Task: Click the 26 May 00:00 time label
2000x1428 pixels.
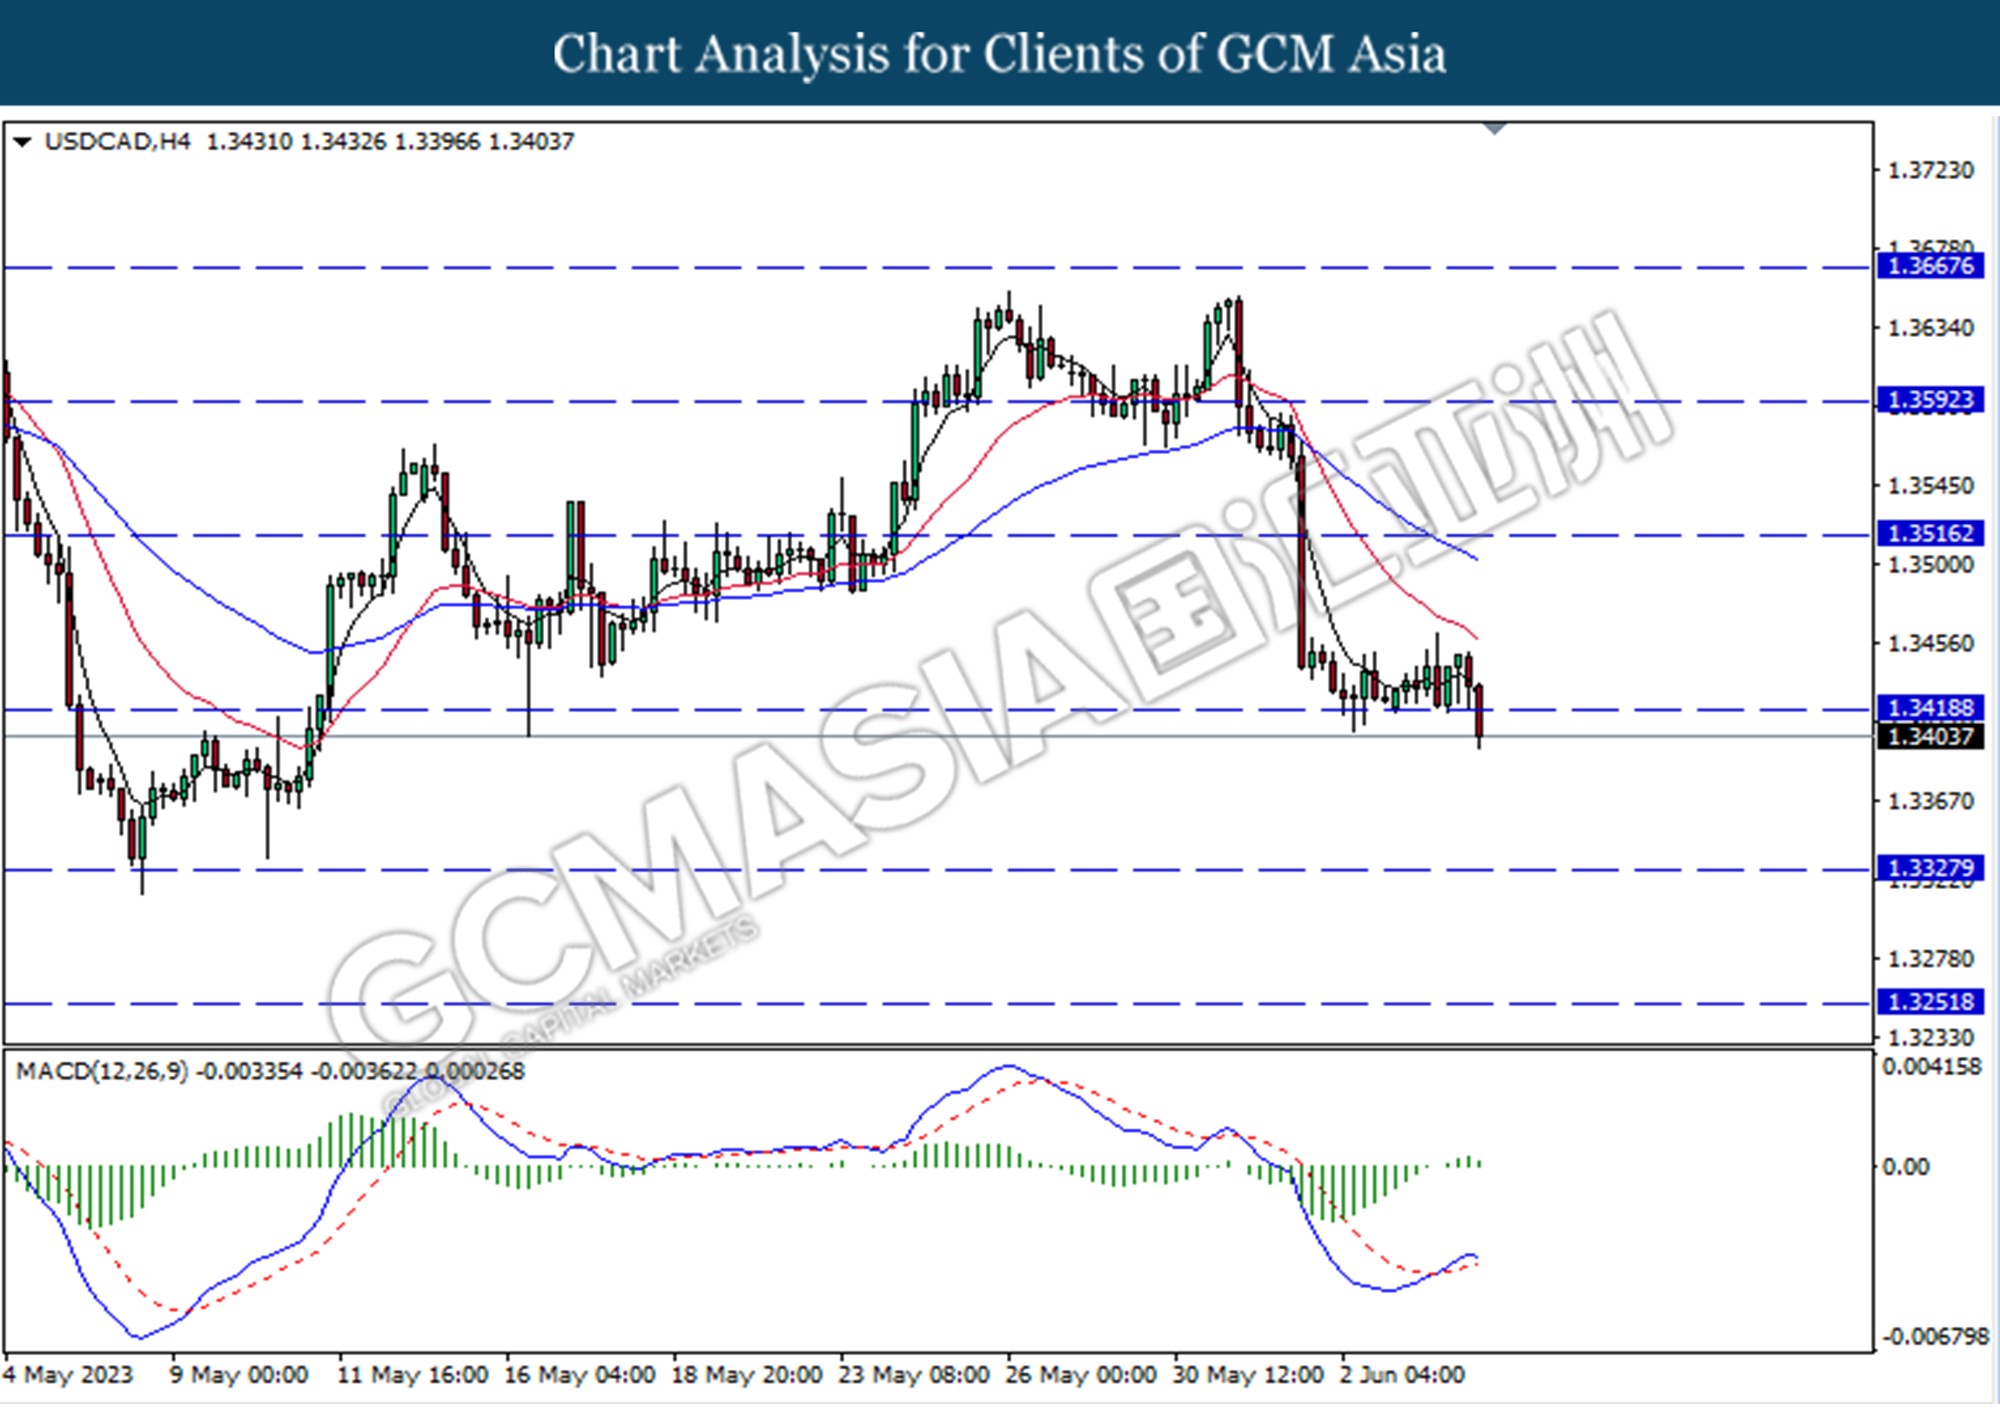Action: [x=1081, y=1376]
